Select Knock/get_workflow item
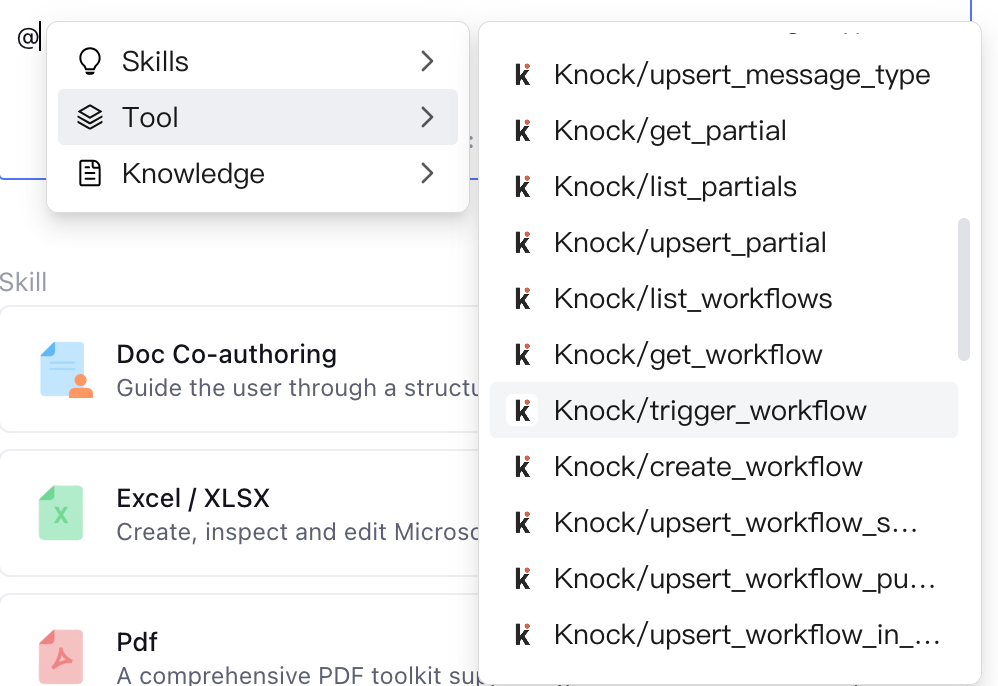 pos(724,354)
